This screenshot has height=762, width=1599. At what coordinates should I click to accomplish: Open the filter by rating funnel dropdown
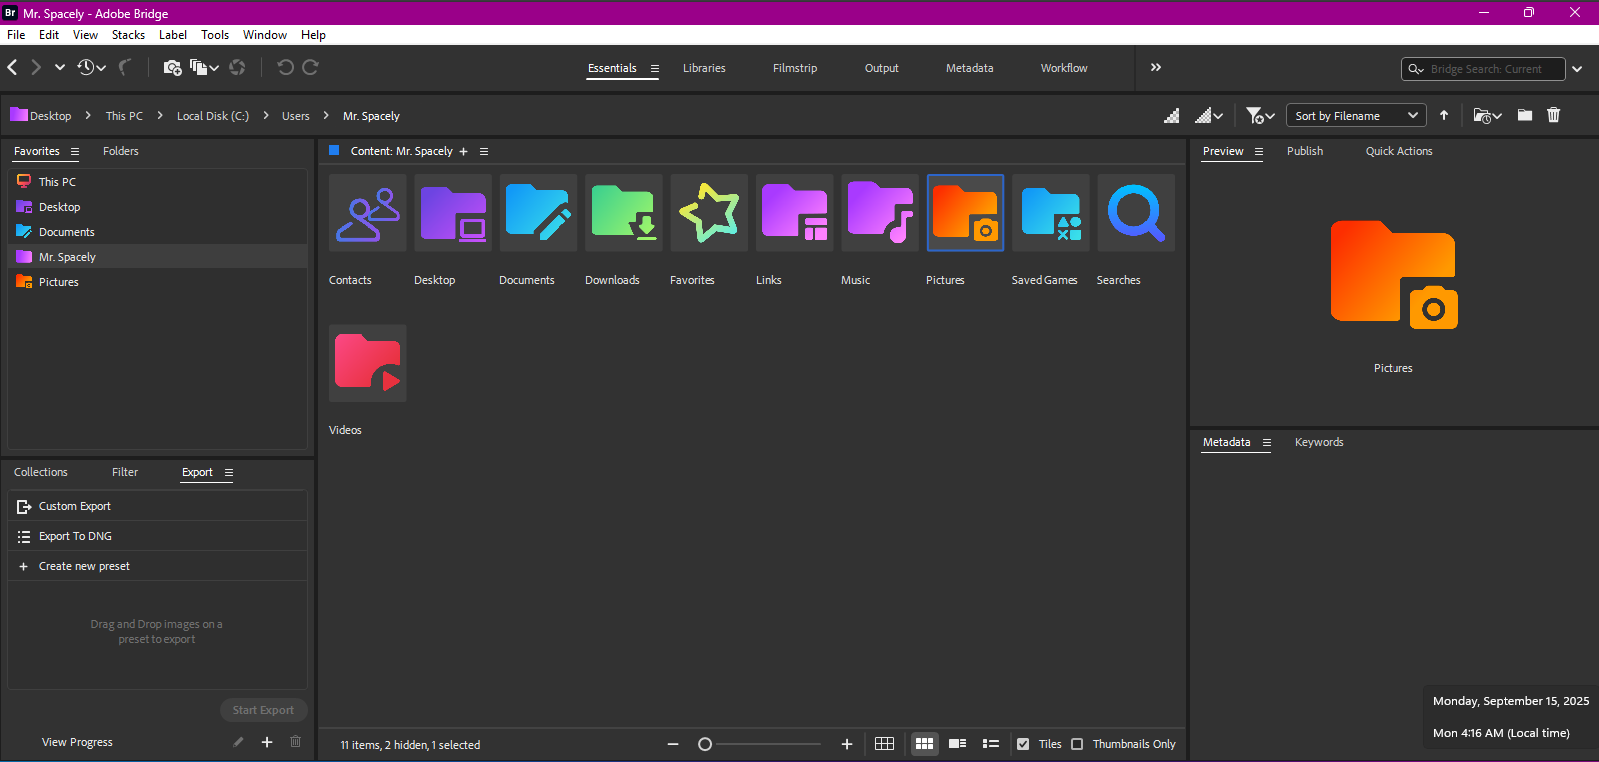(1260, 116)
